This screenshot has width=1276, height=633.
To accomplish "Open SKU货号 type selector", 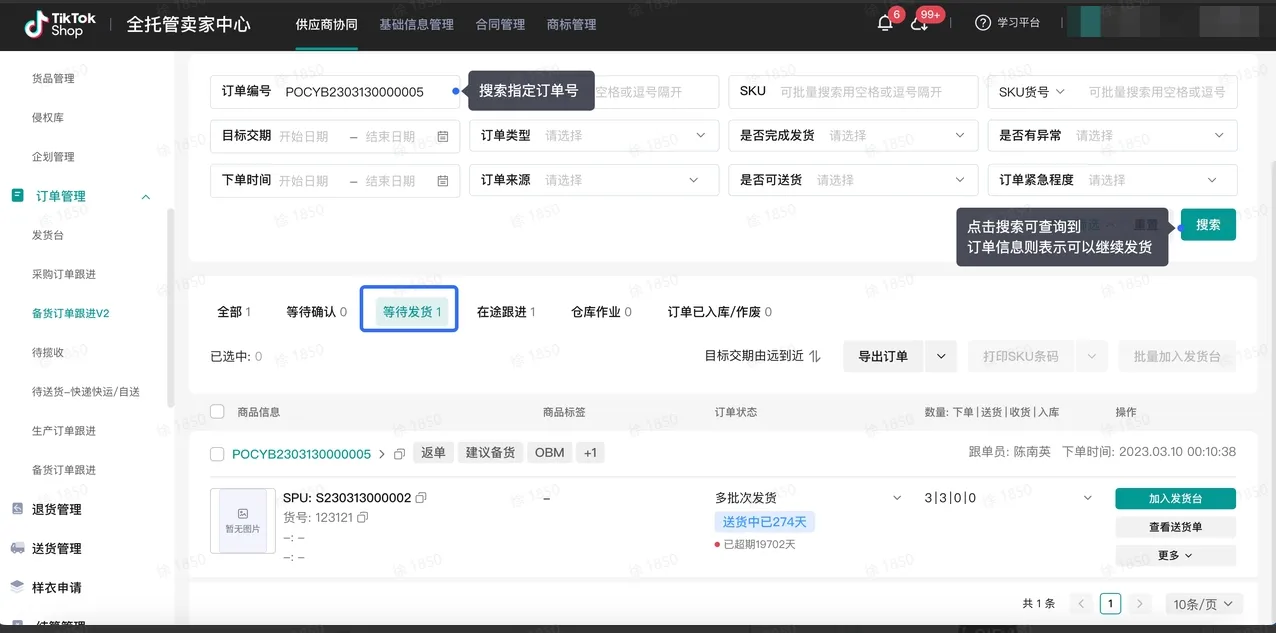I will click(x=1032, y=91).
